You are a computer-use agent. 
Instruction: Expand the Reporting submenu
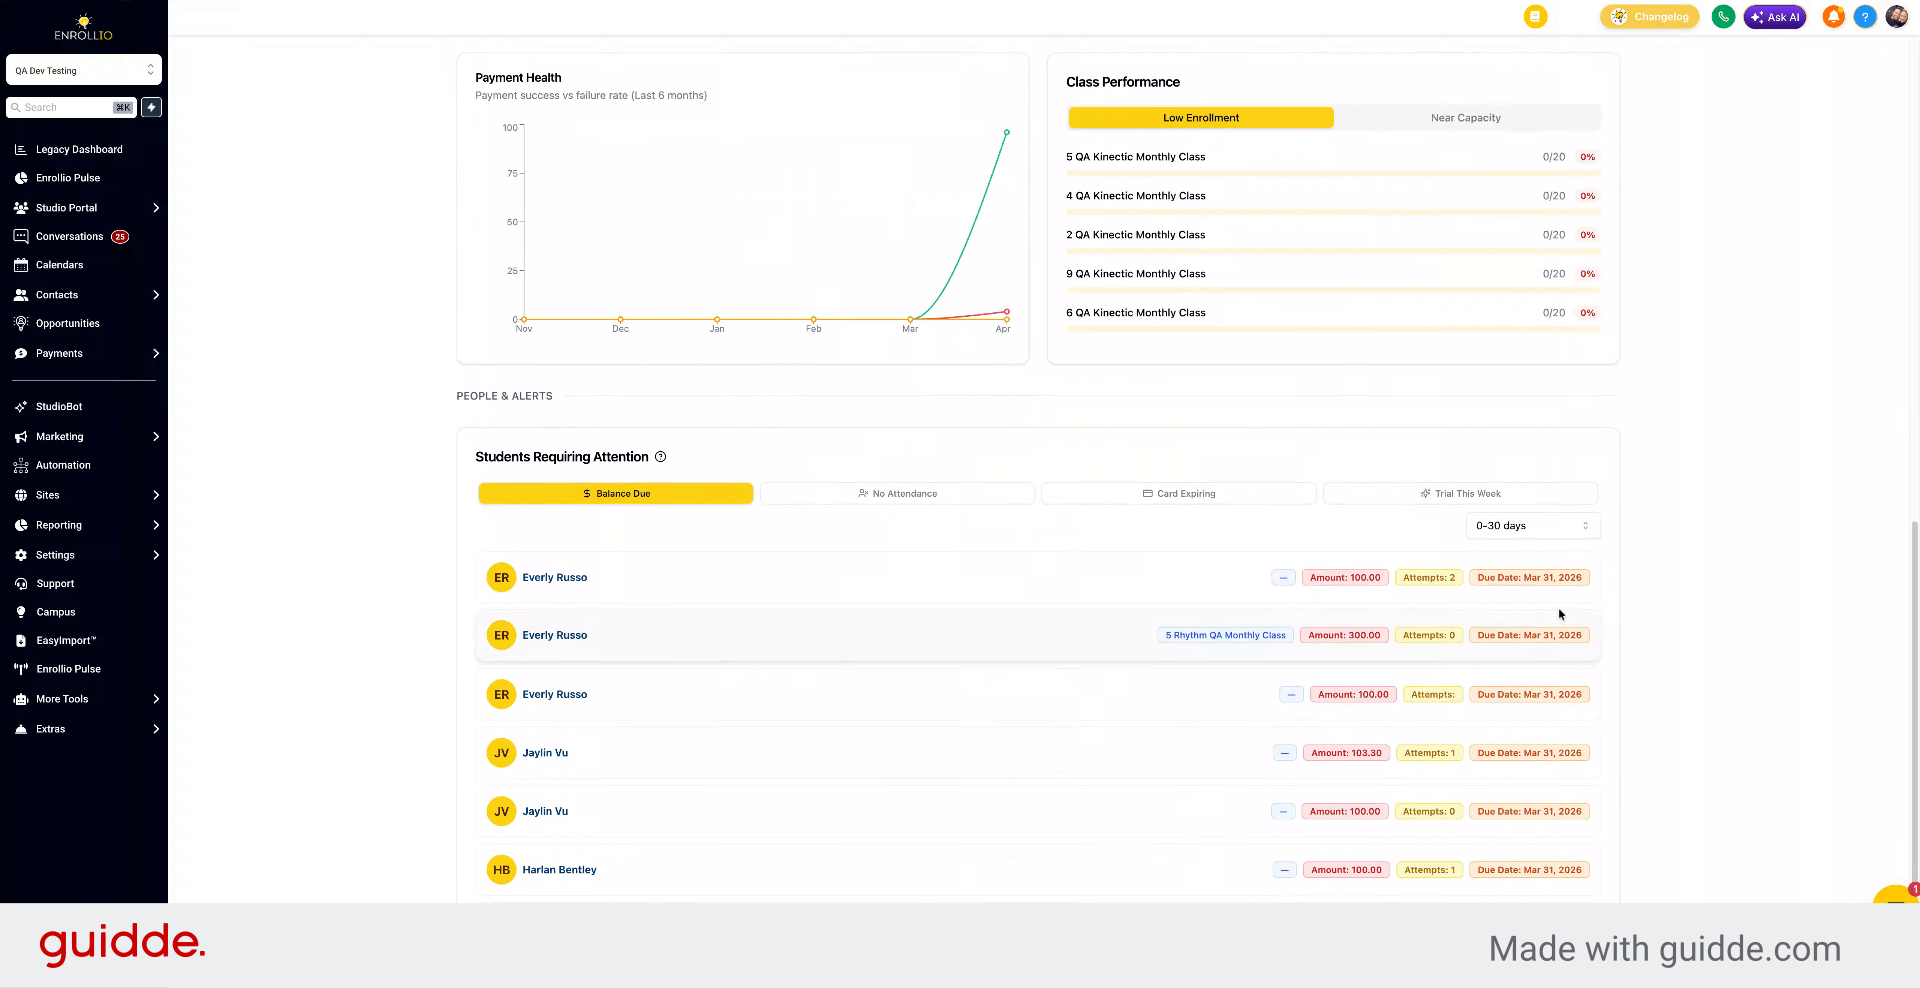(156, 525)
